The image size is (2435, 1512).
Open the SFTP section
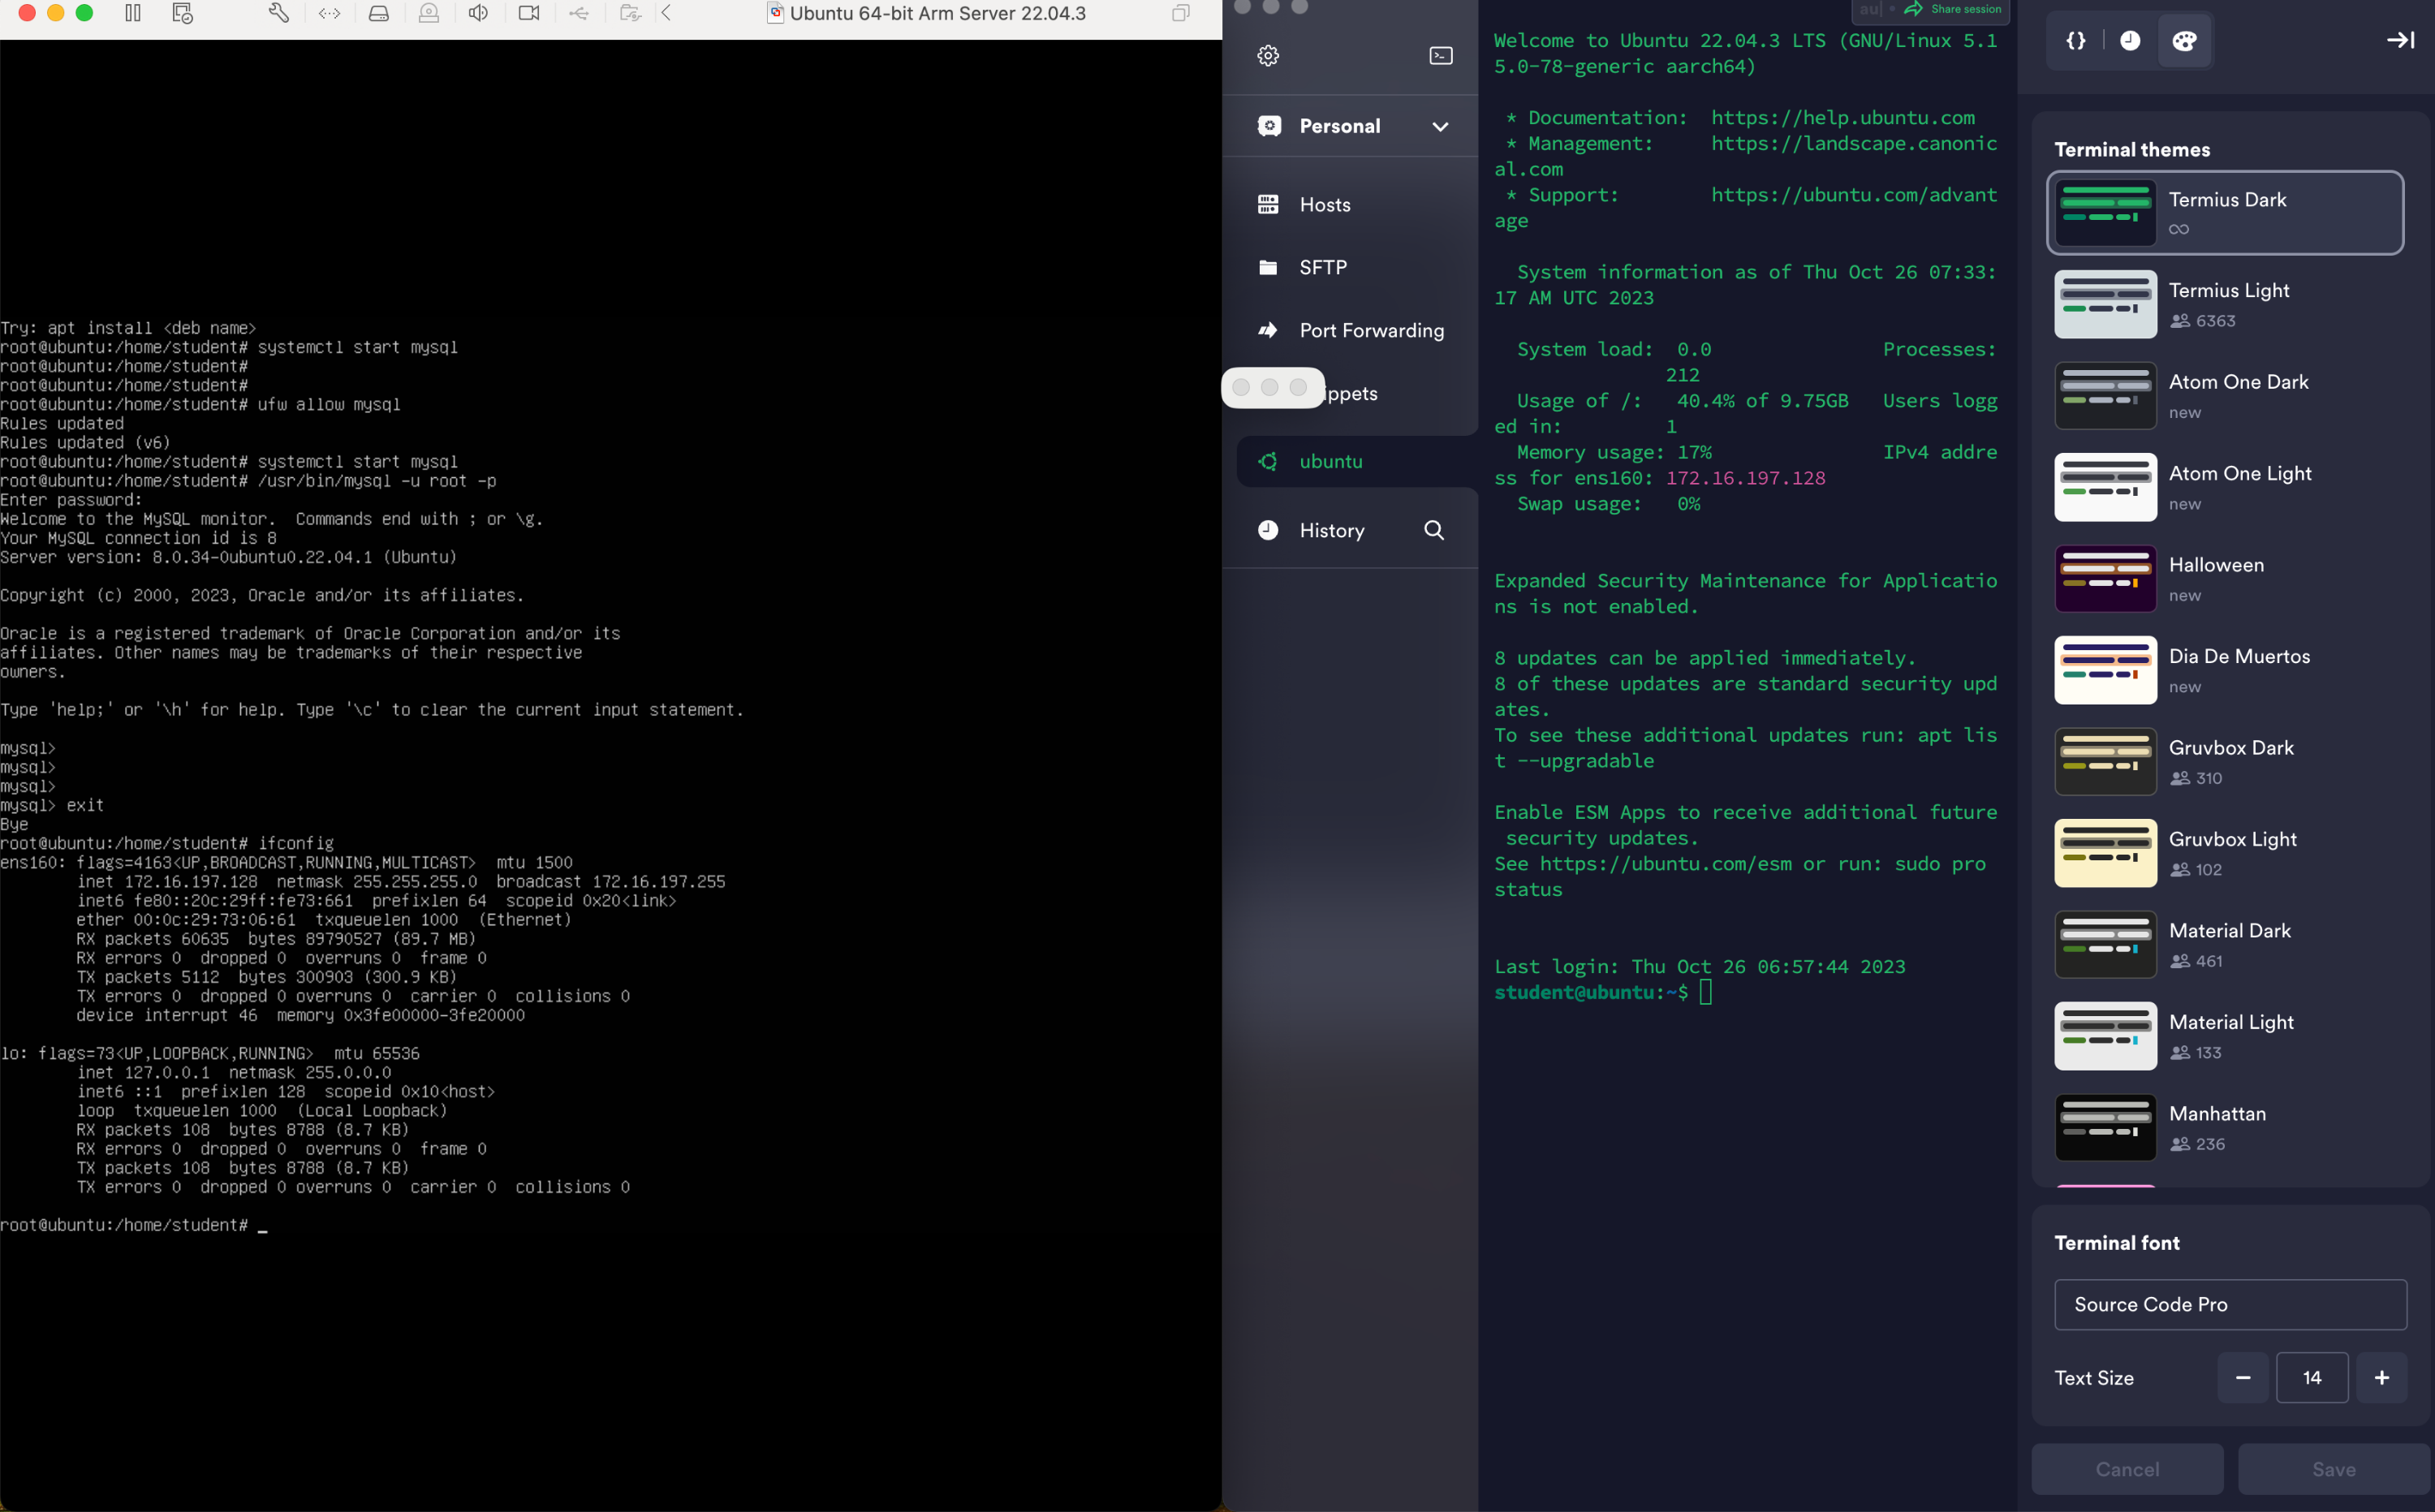1322,267
